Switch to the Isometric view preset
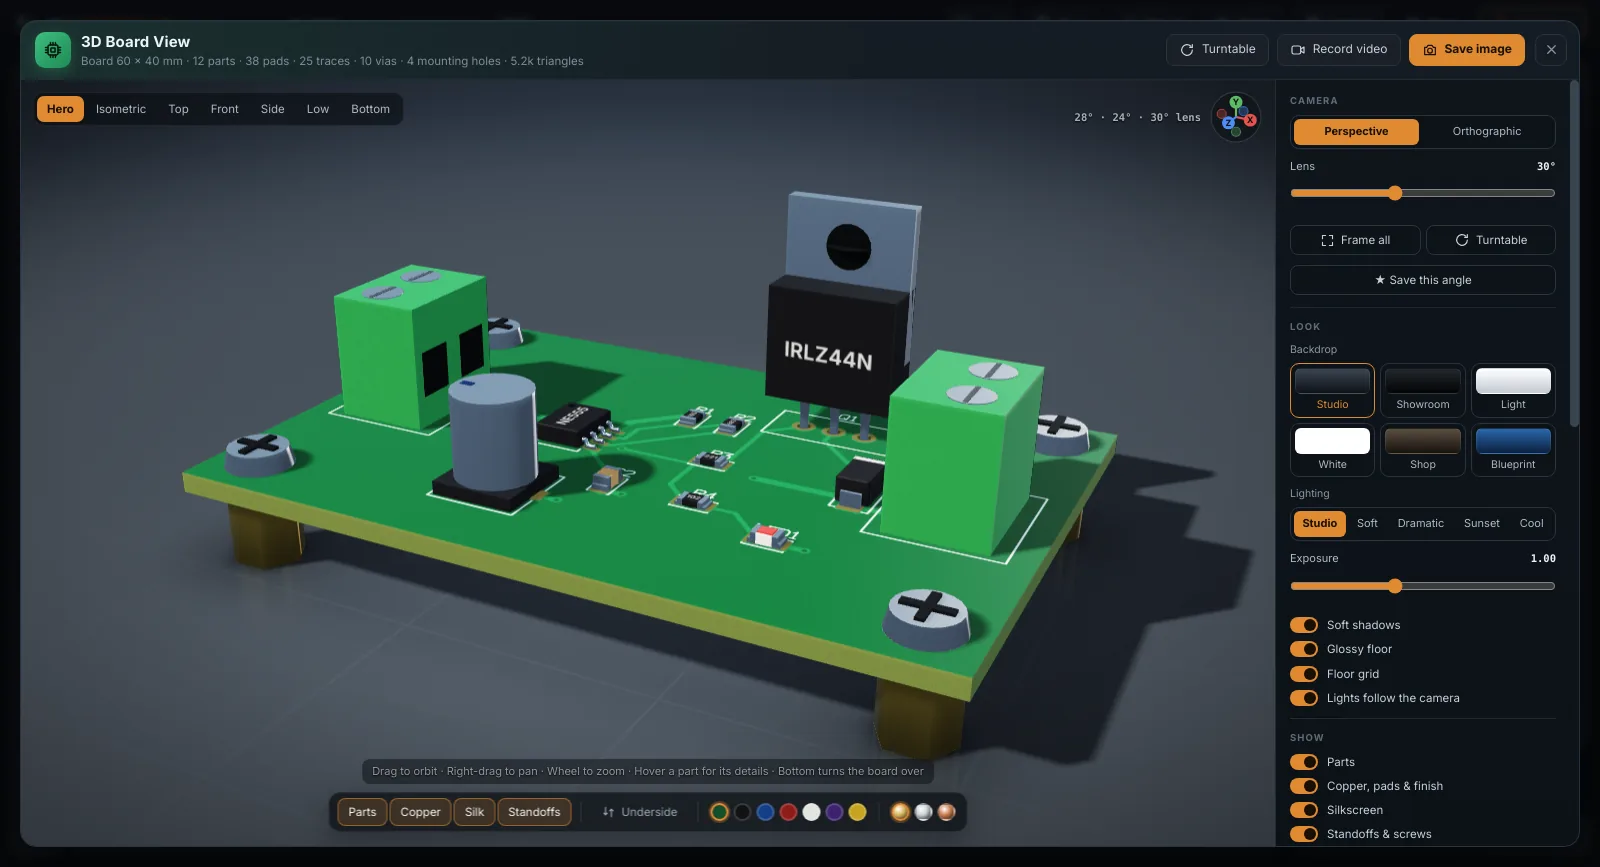This screenshot has width=1600, height=867. (x=121, y=109)
